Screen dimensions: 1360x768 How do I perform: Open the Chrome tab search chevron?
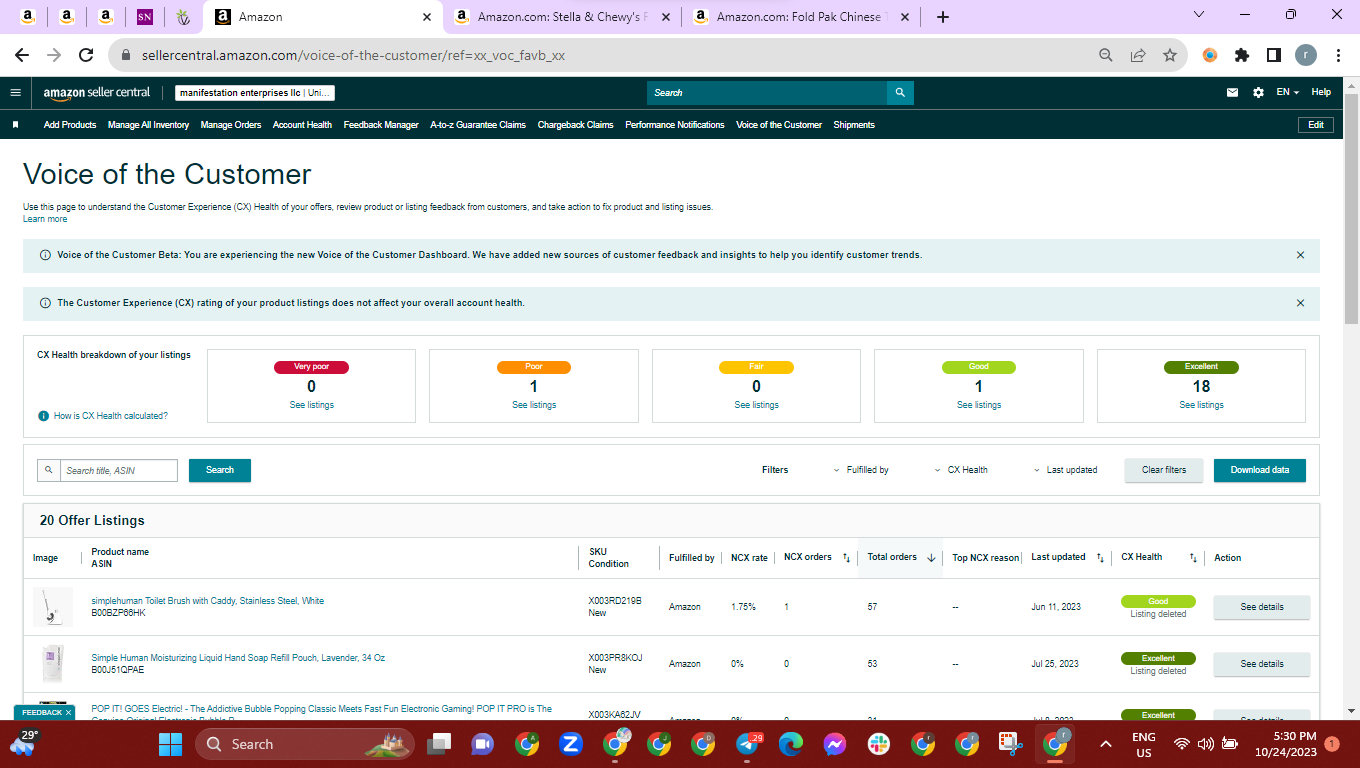click(x=1200, y=15)
